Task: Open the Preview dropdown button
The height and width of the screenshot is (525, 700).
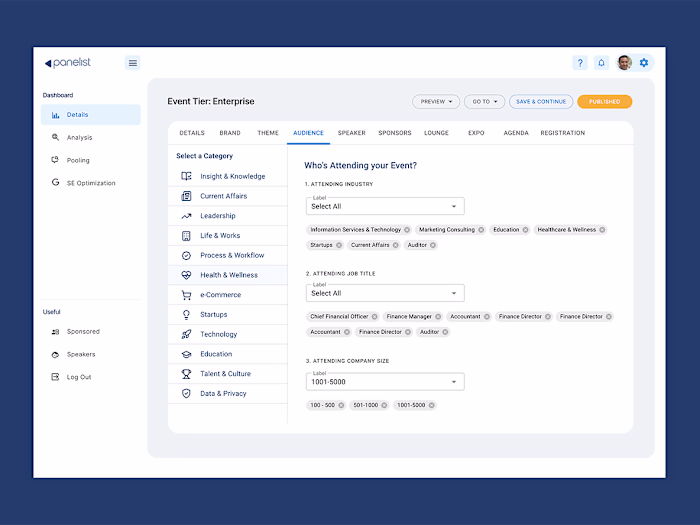Action: [x=436, y=102]
